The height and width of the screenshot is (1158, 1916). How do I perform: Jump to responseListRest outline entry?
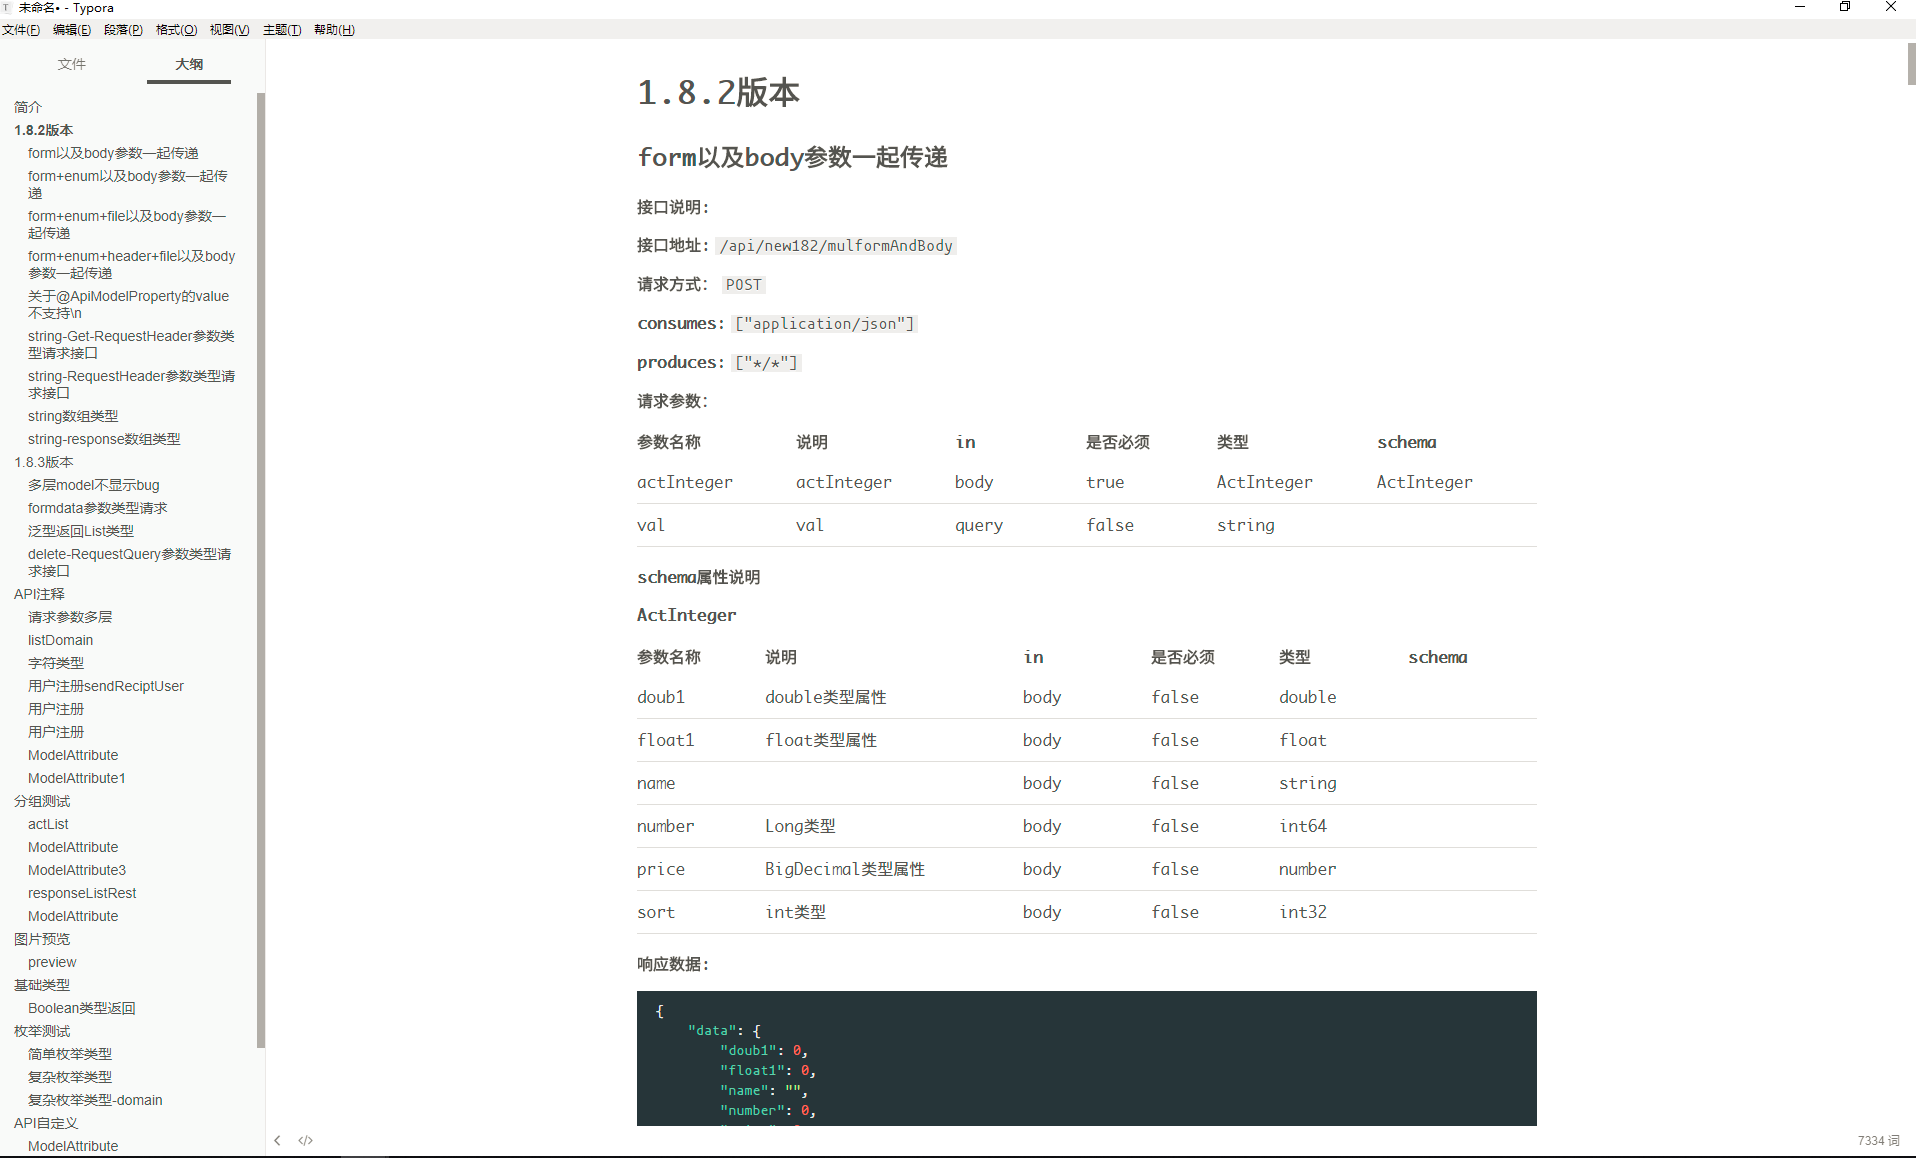coord(82,893)
